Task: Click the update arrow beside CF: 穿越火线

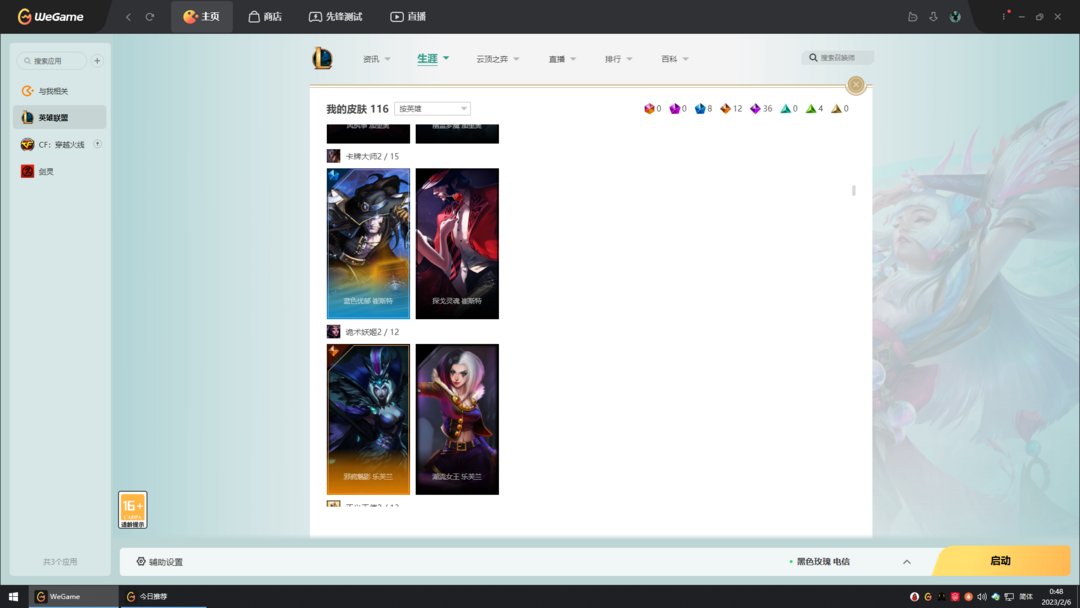Action: coord(97,144)
